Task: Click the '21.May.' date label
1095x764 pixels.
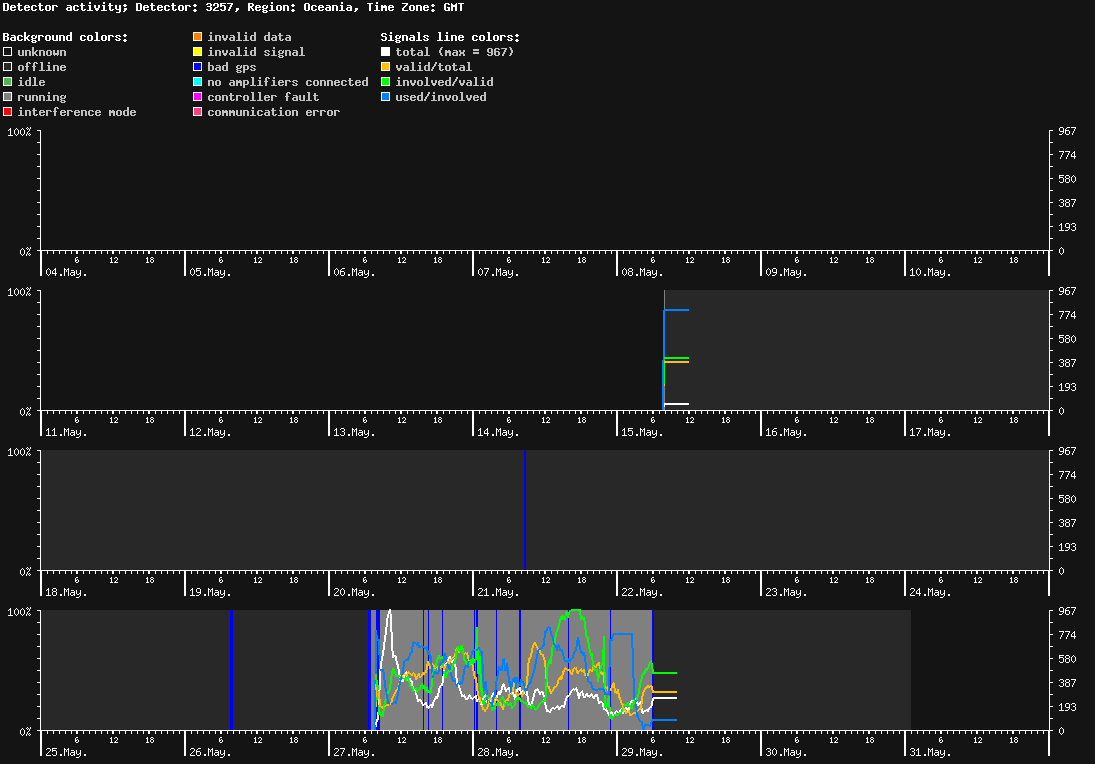Action: pos(498,592)
